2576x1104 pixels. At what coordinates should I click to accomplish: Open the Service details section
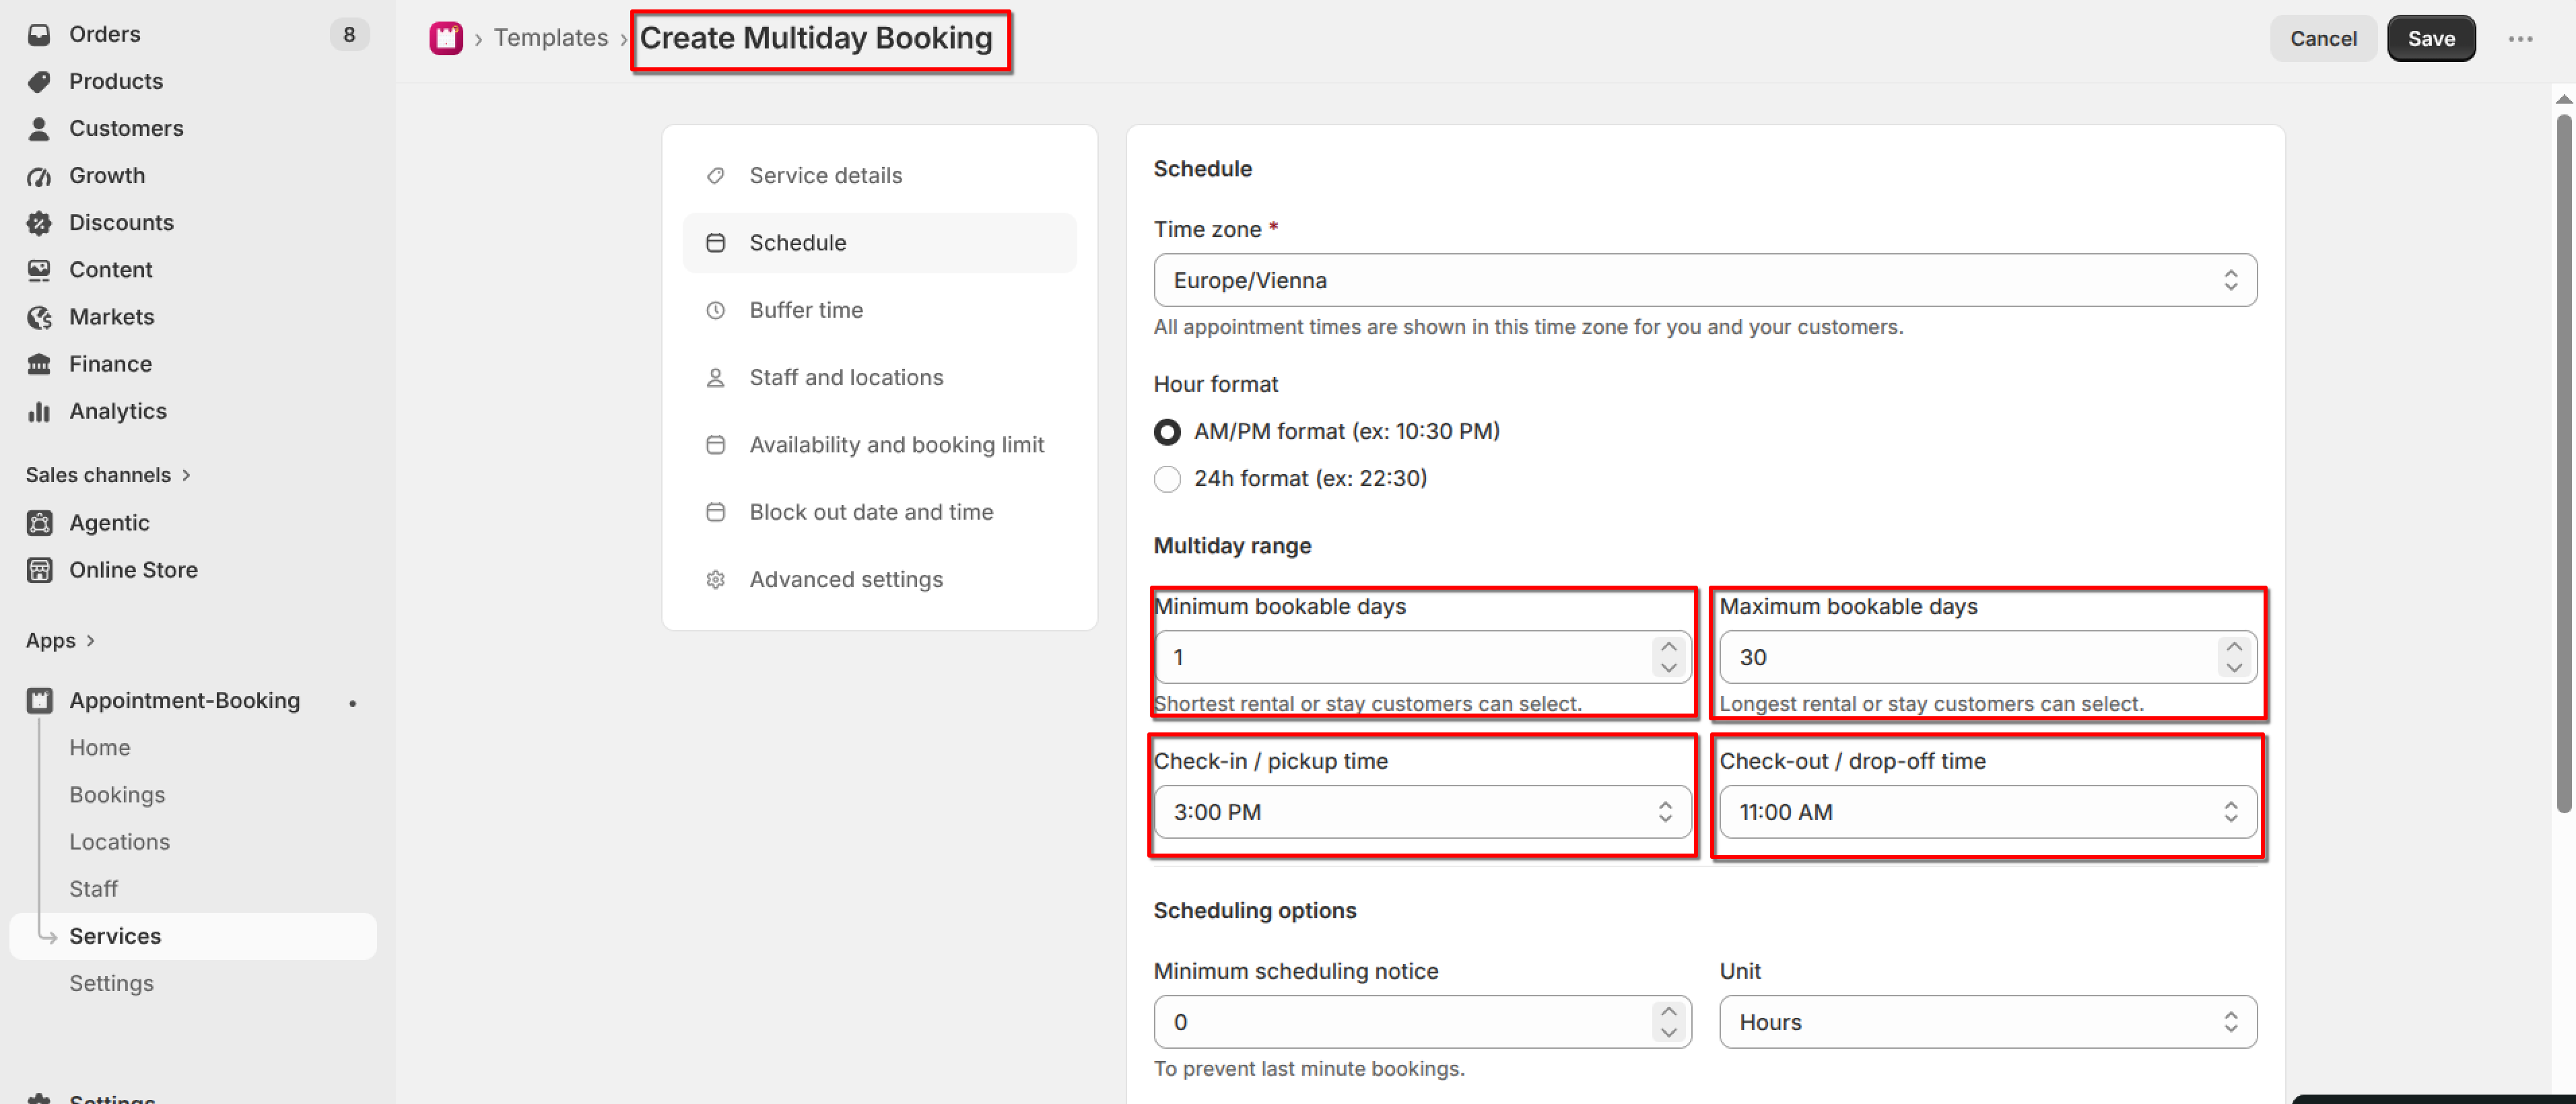[x=879, y=176]
